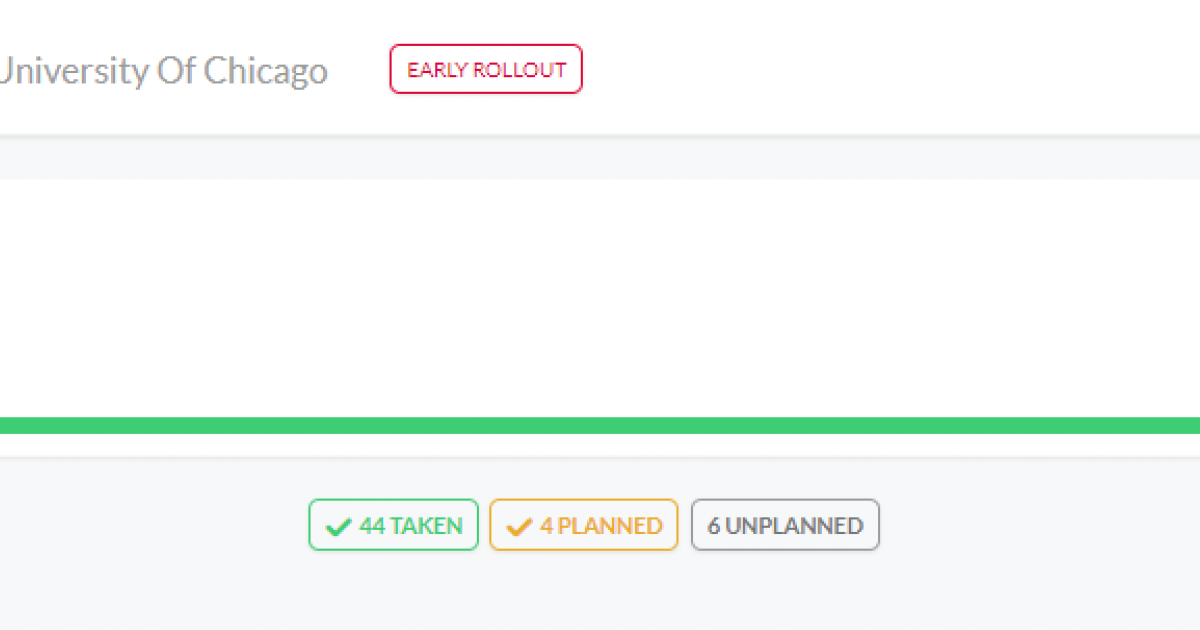Click the orange checkmark in the Planned badge
1200x630 pixels.
(x=519, y=526)
